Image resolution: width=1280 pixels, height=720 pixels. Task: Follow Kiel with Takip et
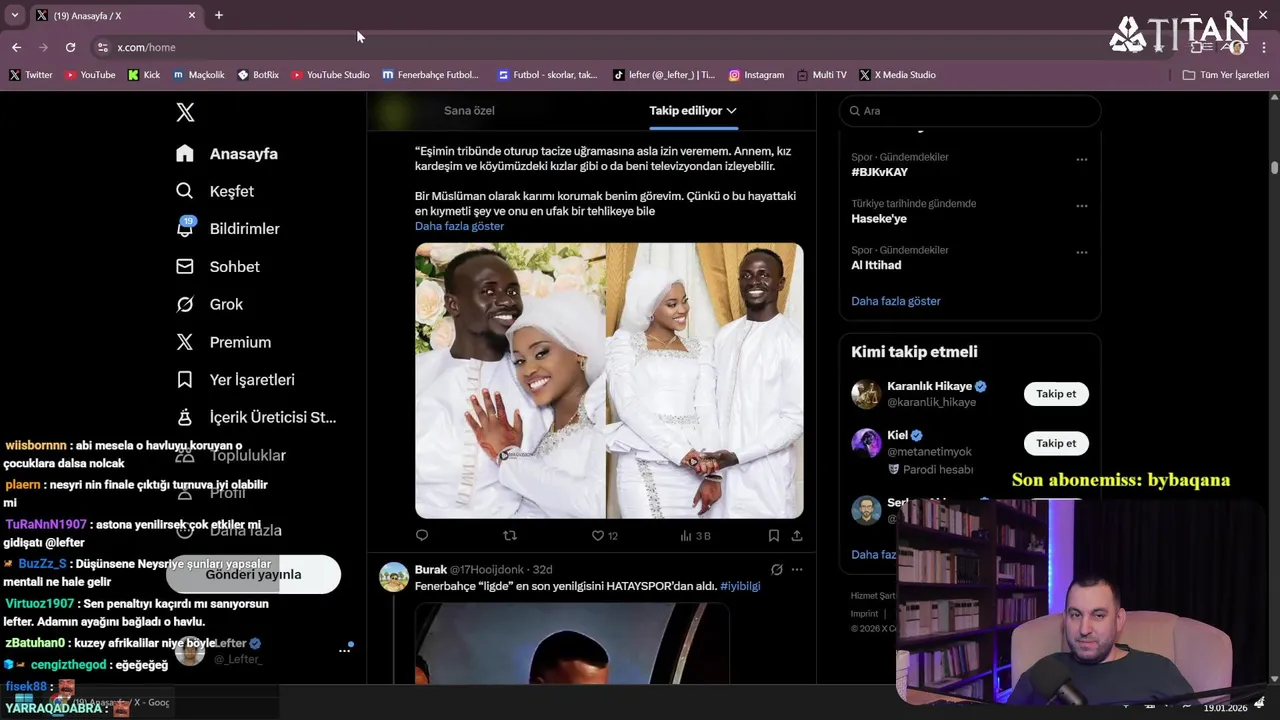(1056, 443)
